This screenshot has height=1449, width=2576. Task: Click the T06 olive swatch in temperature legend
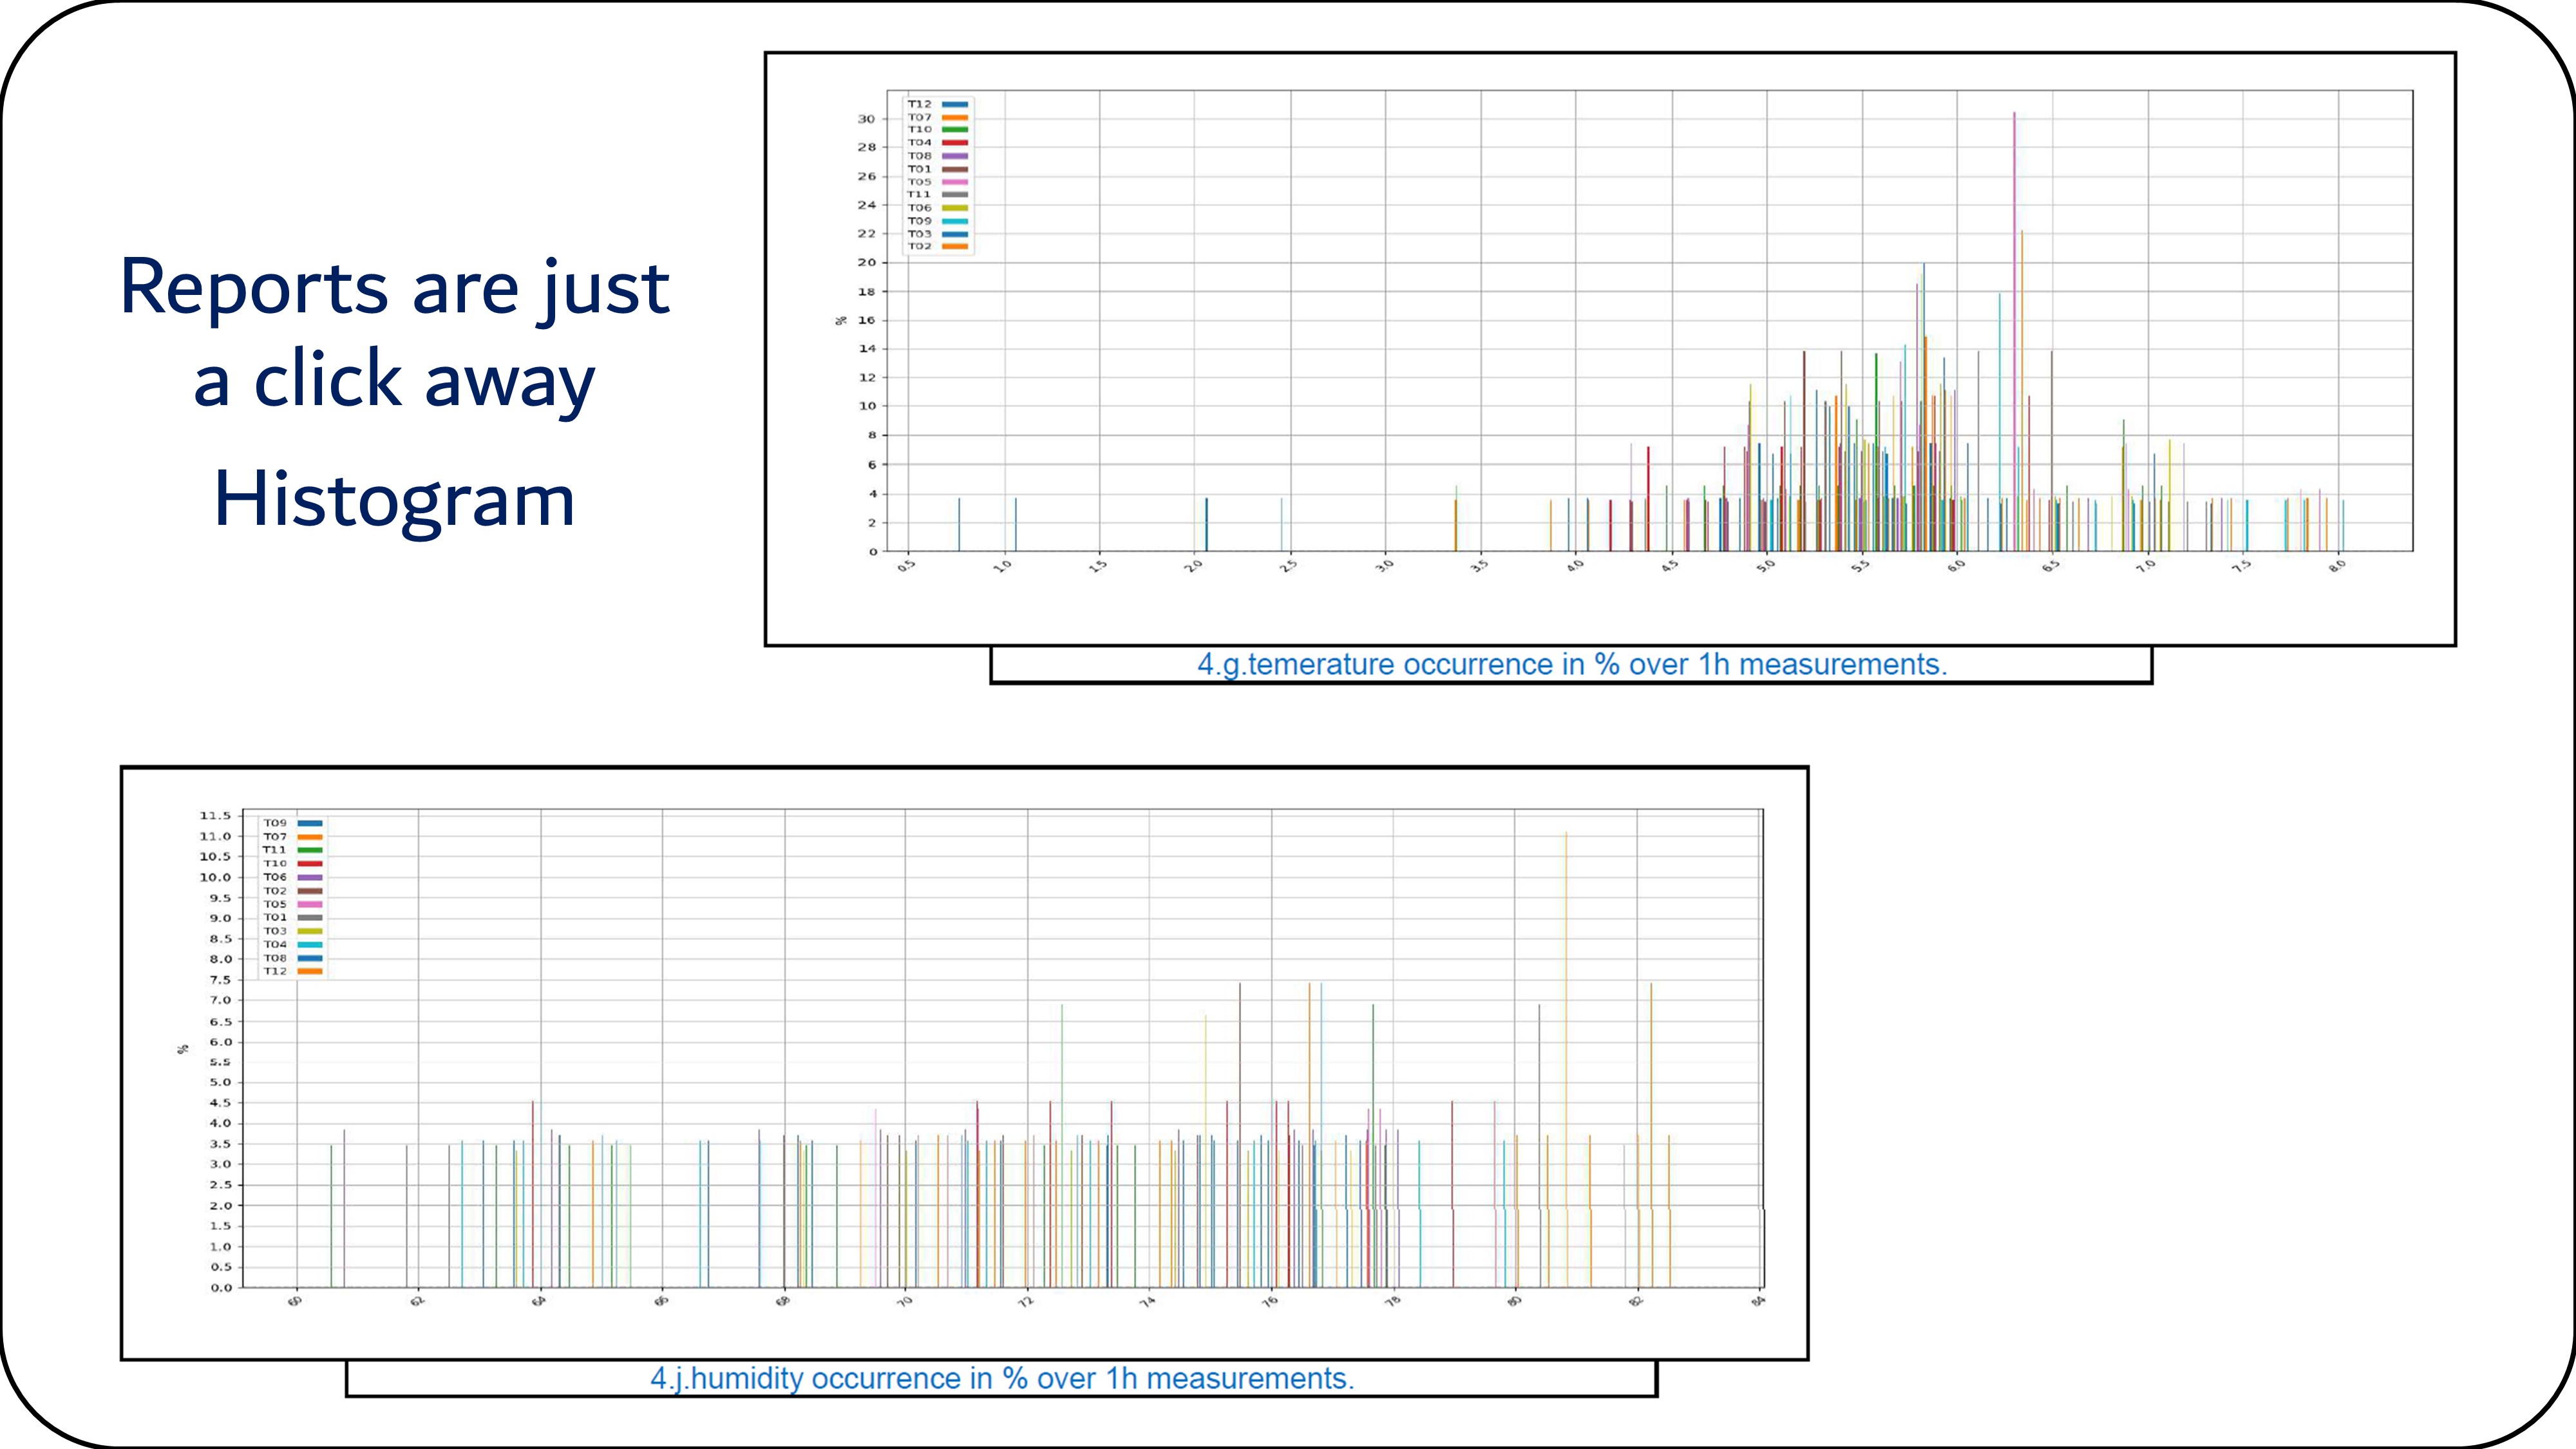click(954, 208)
